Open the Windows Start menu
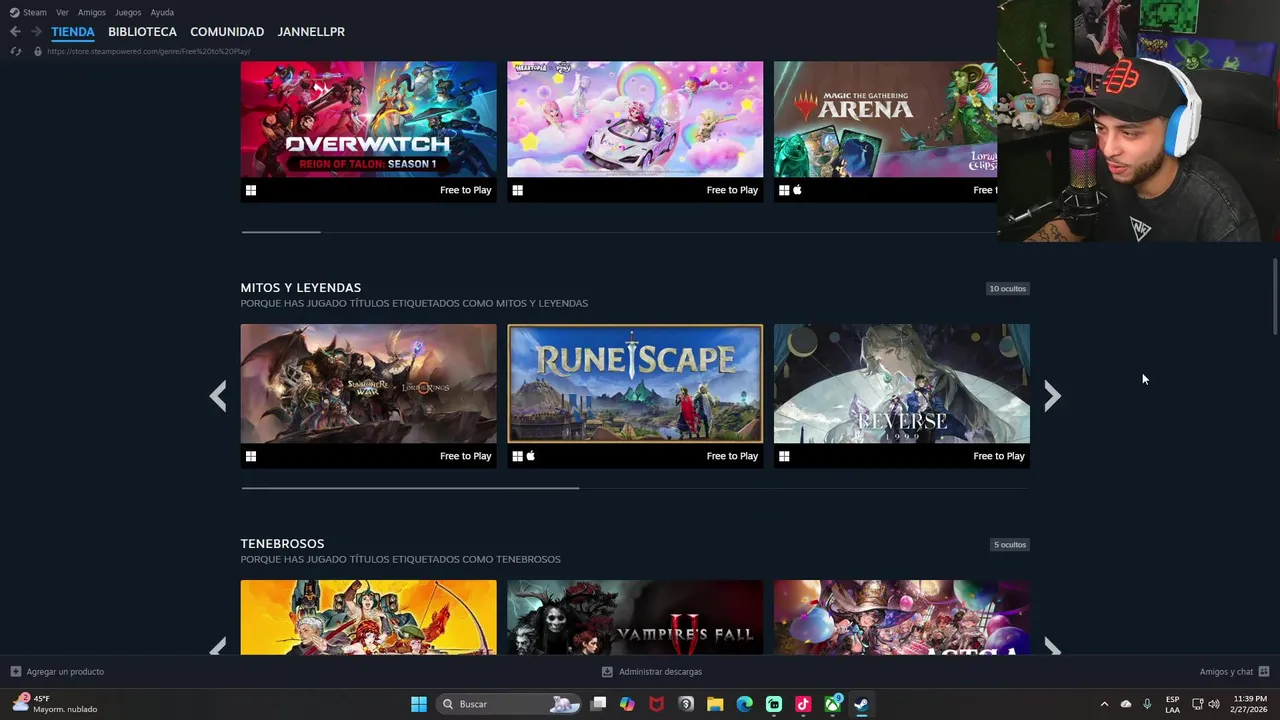The width and height of the screenshot is (1280, 720). 419,704
